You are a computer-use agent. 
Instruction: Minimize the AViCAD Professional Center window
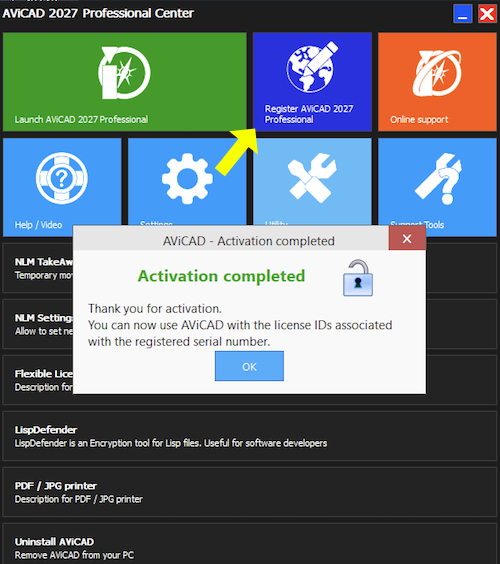pos(463,14)
